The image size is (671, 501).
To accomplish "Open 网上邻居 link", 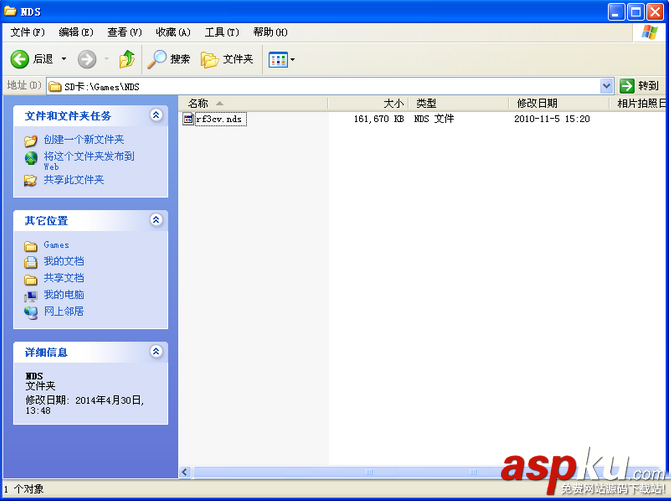I will coord(64,311).
